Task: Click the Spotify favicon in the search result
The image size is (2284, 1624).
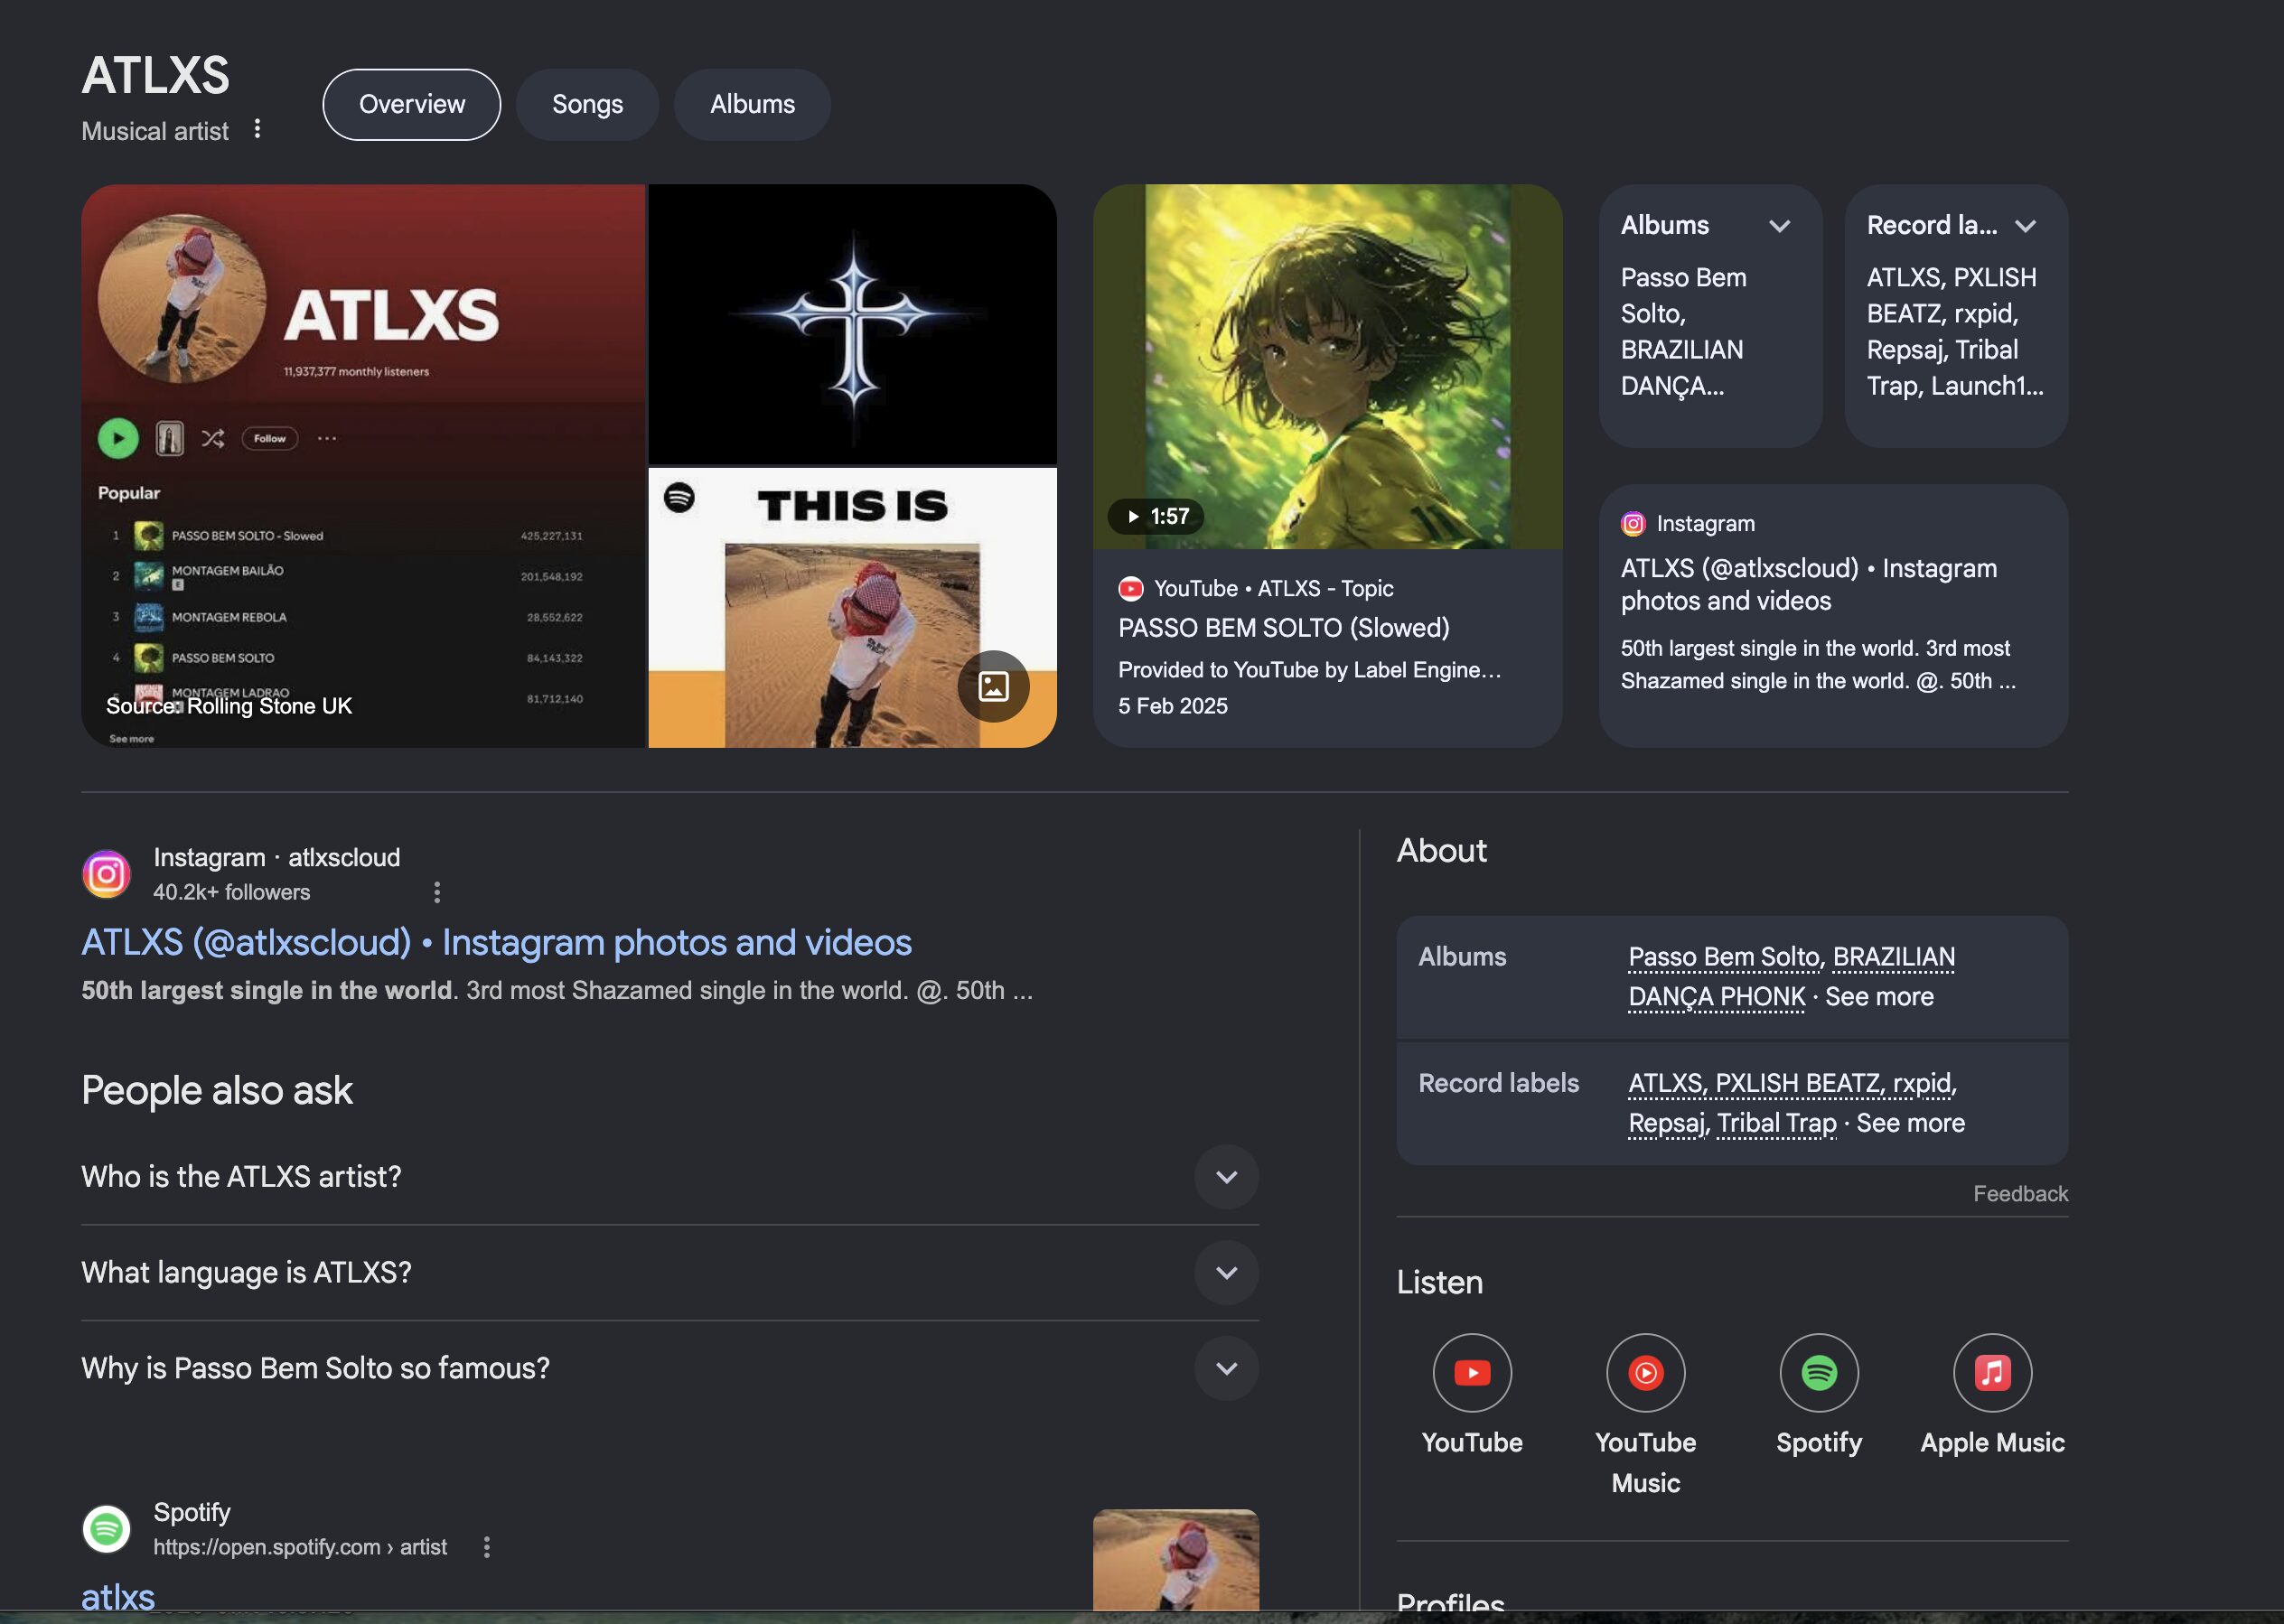Action: point(106,1529)
